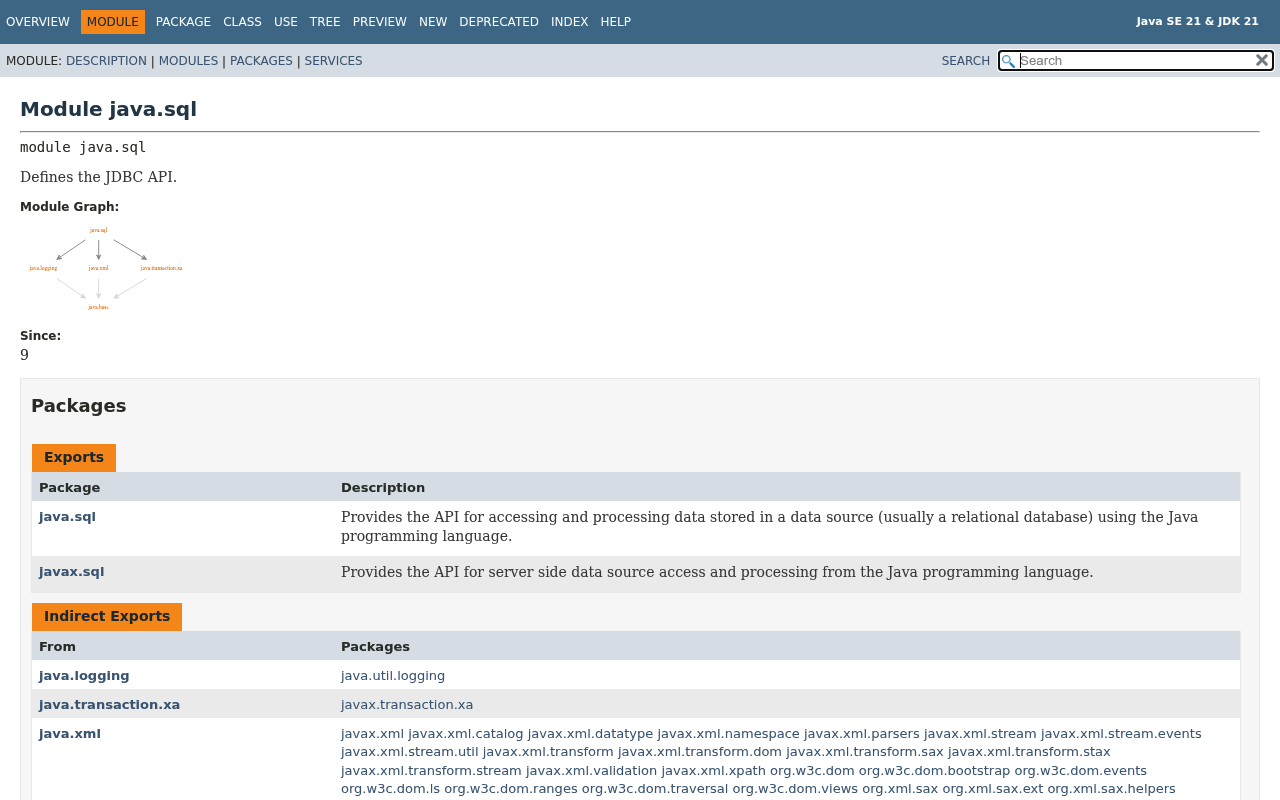Image resolution: width=1280 pixels, height=800 pixels.
Task: Click the 'Defines the JDBC API.' text
Action: (98, 177)
